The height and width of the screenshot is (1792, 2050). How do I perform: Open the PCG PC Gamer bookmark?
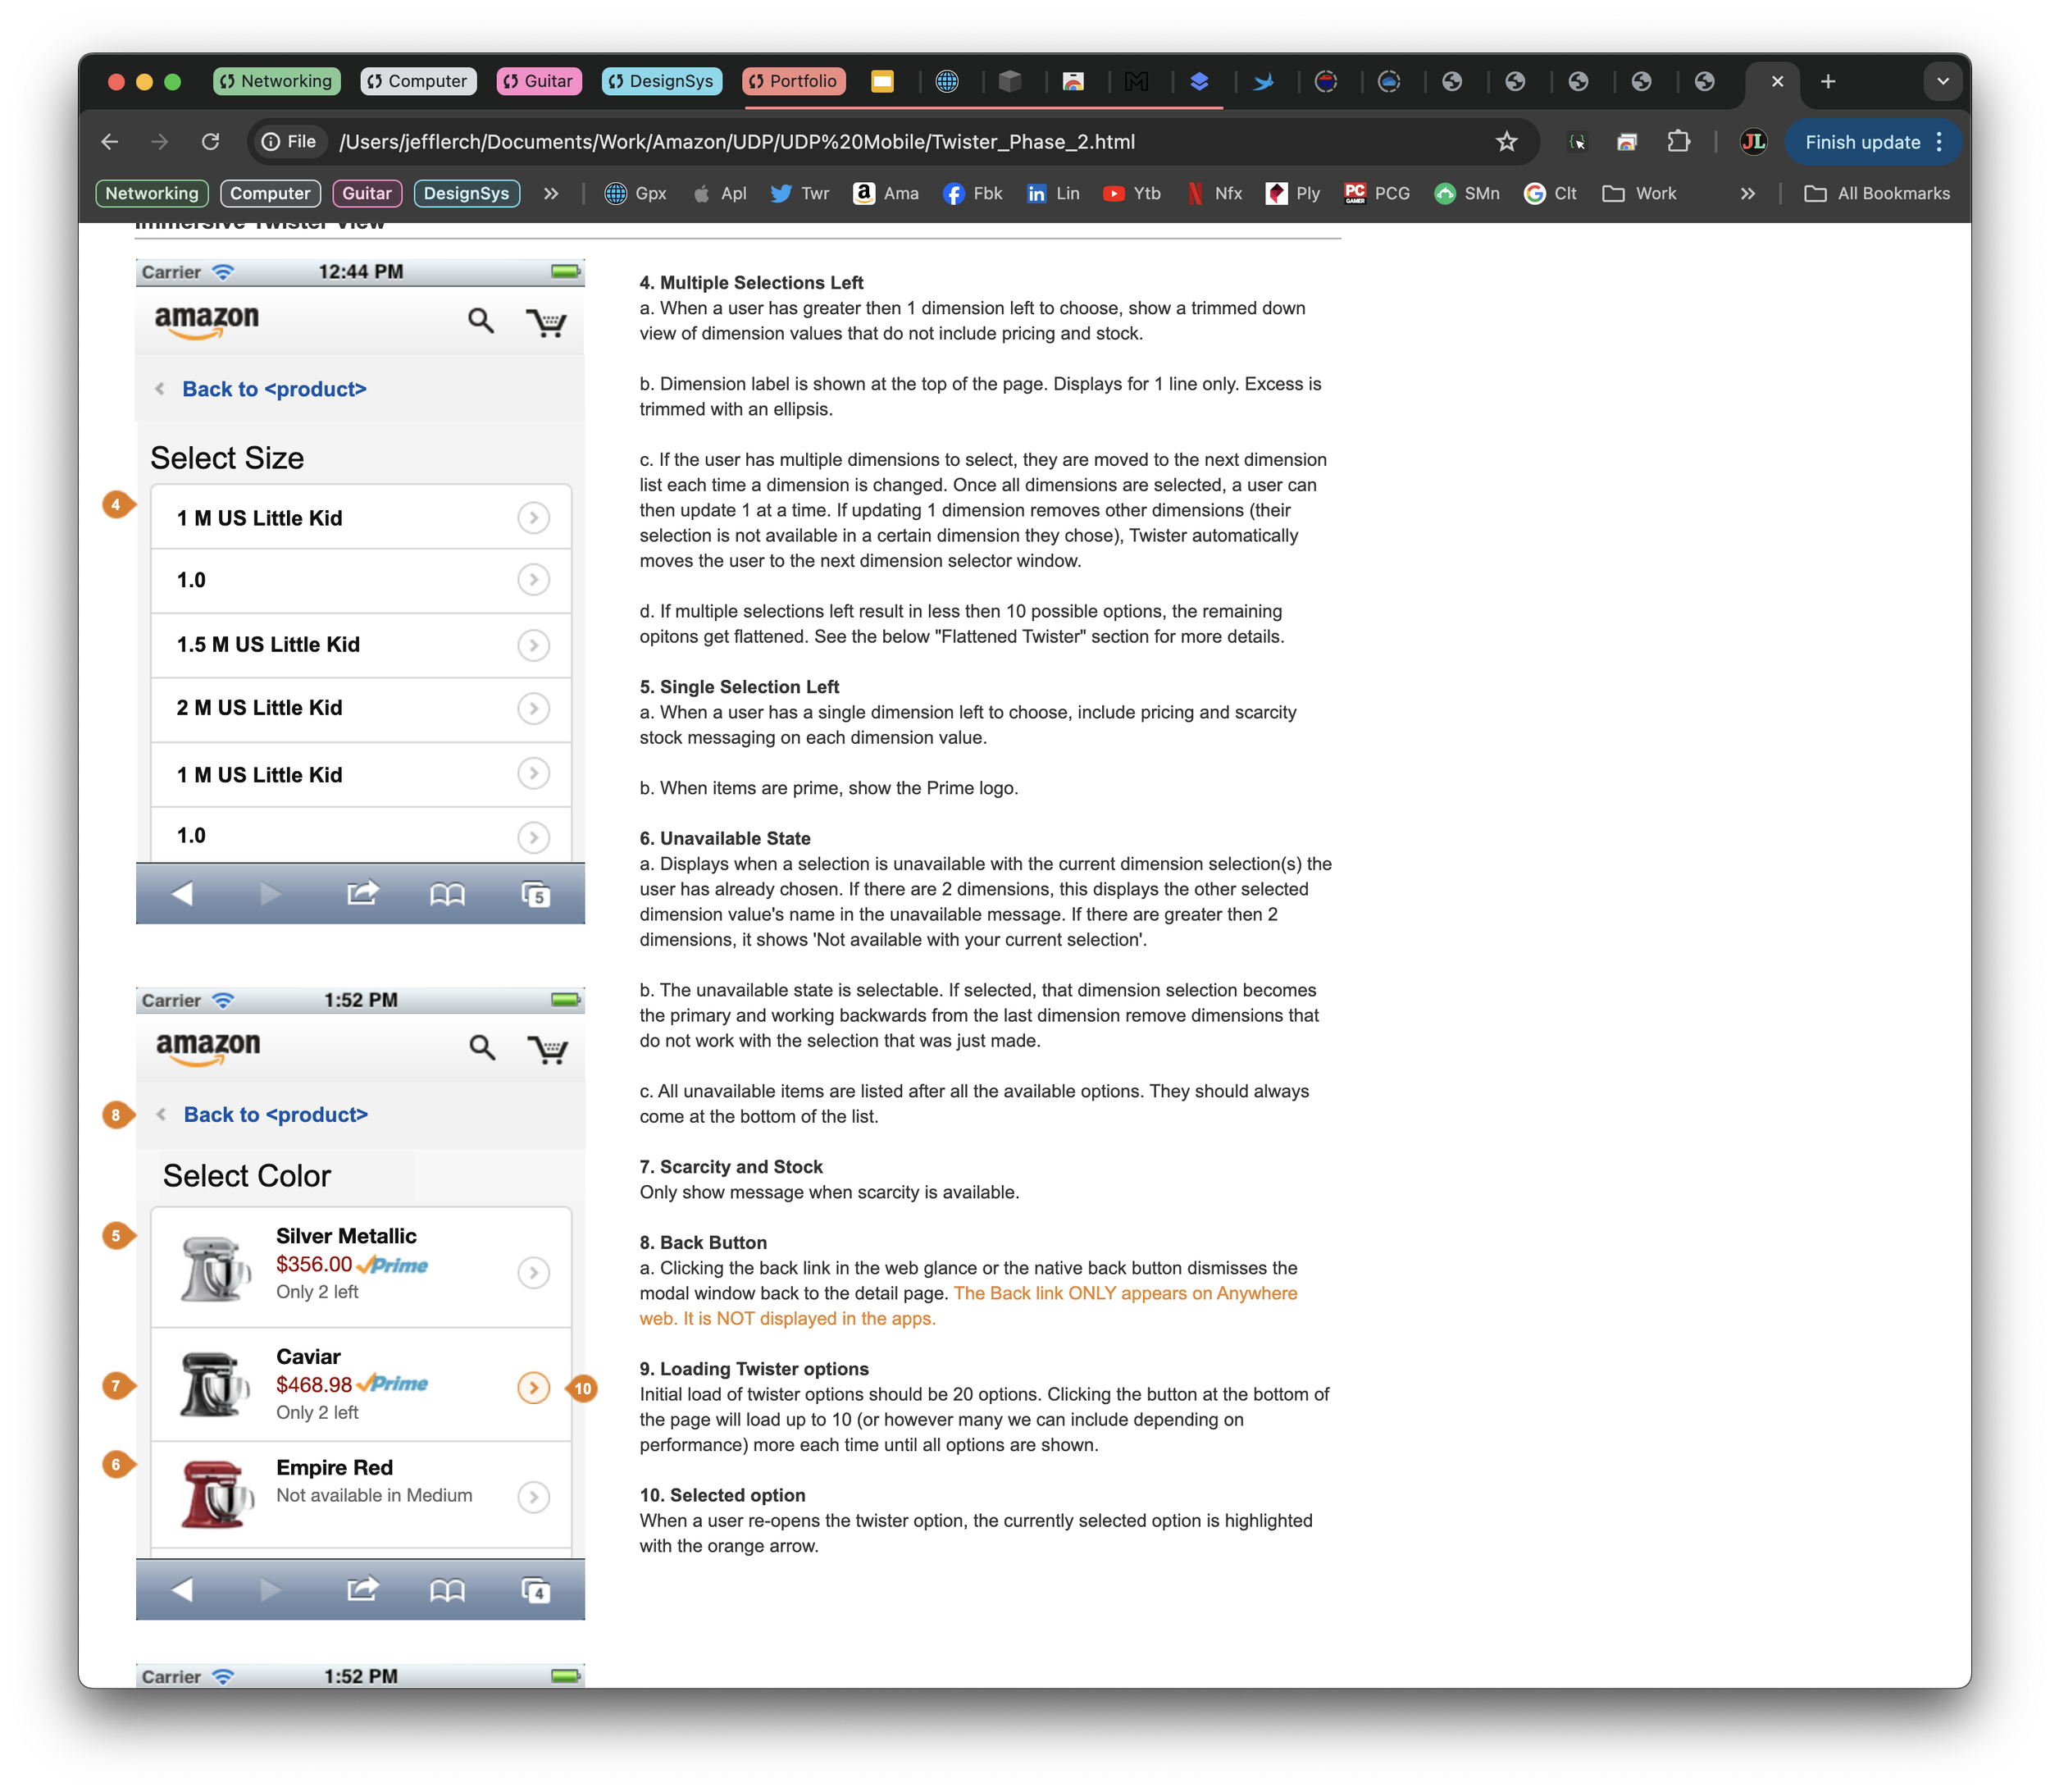1377,193
